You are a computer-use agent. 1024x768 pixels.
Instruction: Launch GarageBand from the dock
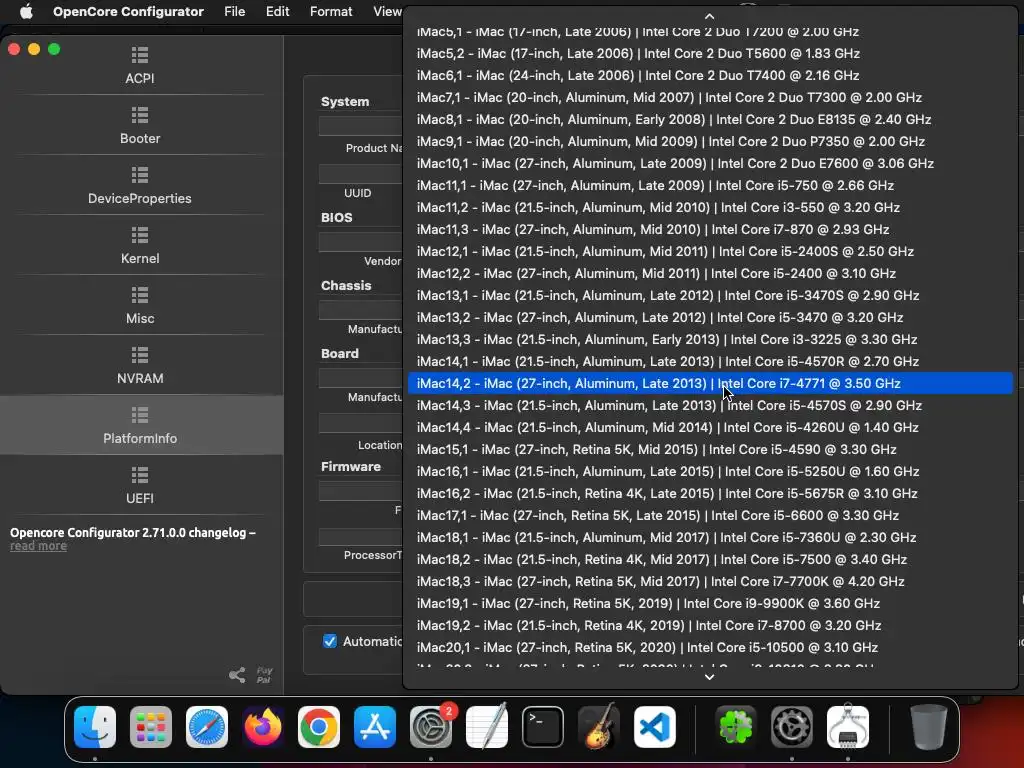[x=599, y=727]
